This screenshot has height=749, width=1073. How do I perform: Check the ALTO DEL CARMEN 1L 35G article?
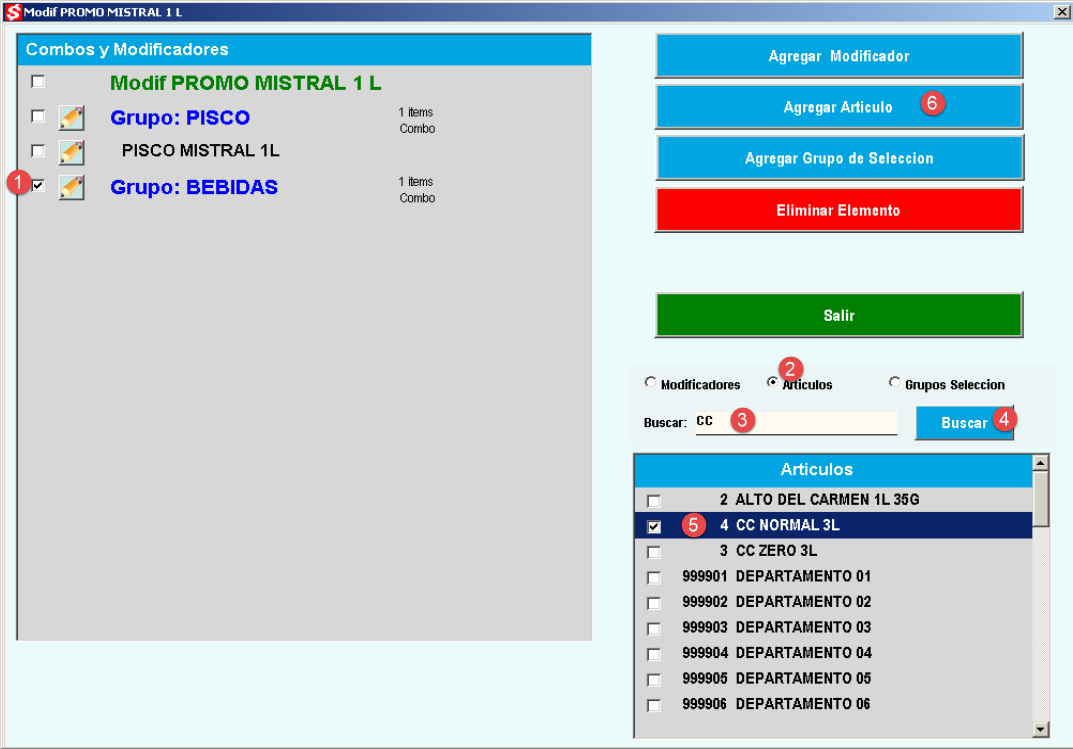click(654, 501)
